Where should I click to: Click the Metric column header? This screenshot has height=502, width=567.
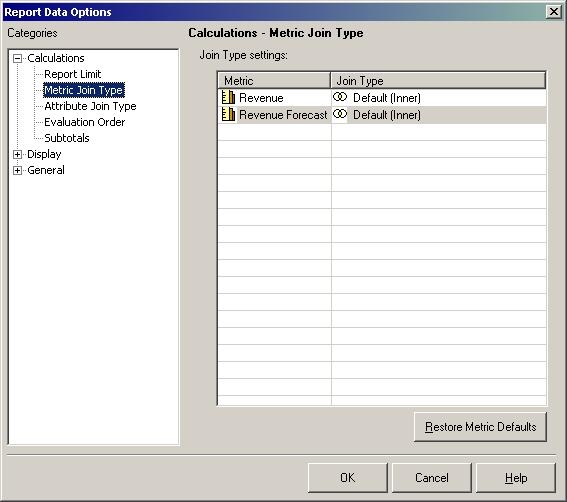tap(274, 80)
